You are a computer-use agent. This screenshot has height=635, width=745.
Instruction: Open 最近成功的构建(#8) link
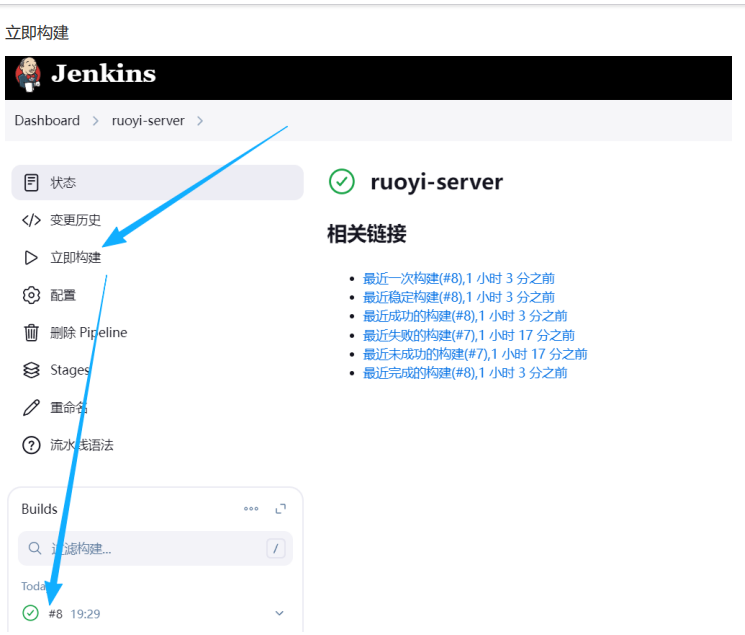coord(465,316)
